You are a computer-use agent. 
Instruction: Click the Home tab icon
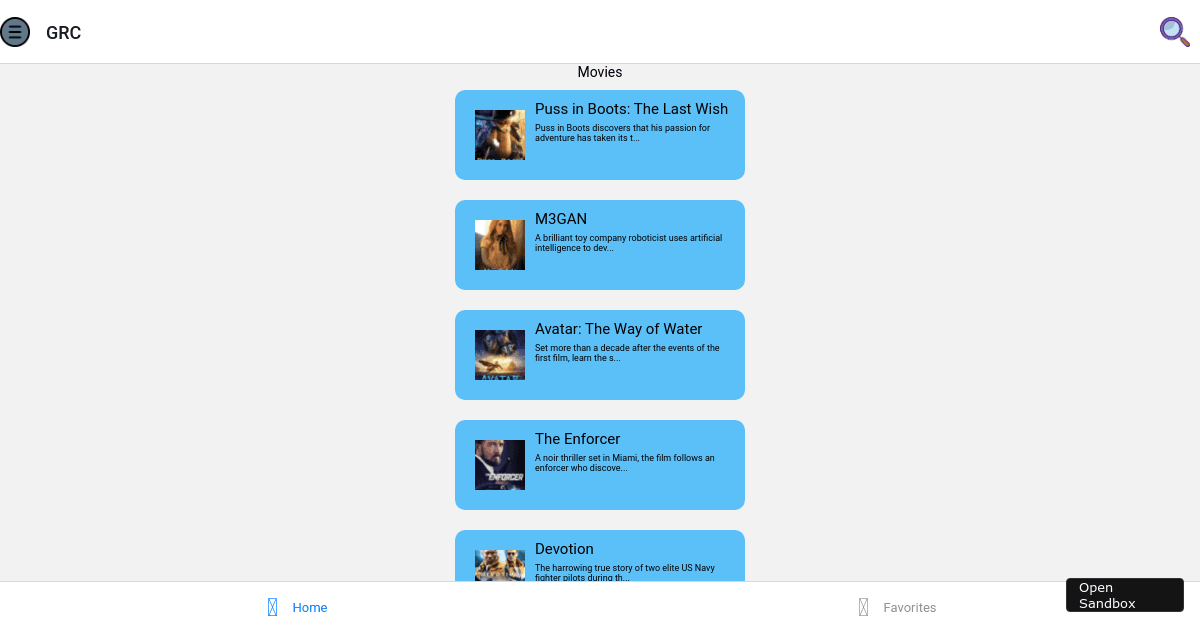[x=272, y=607]
